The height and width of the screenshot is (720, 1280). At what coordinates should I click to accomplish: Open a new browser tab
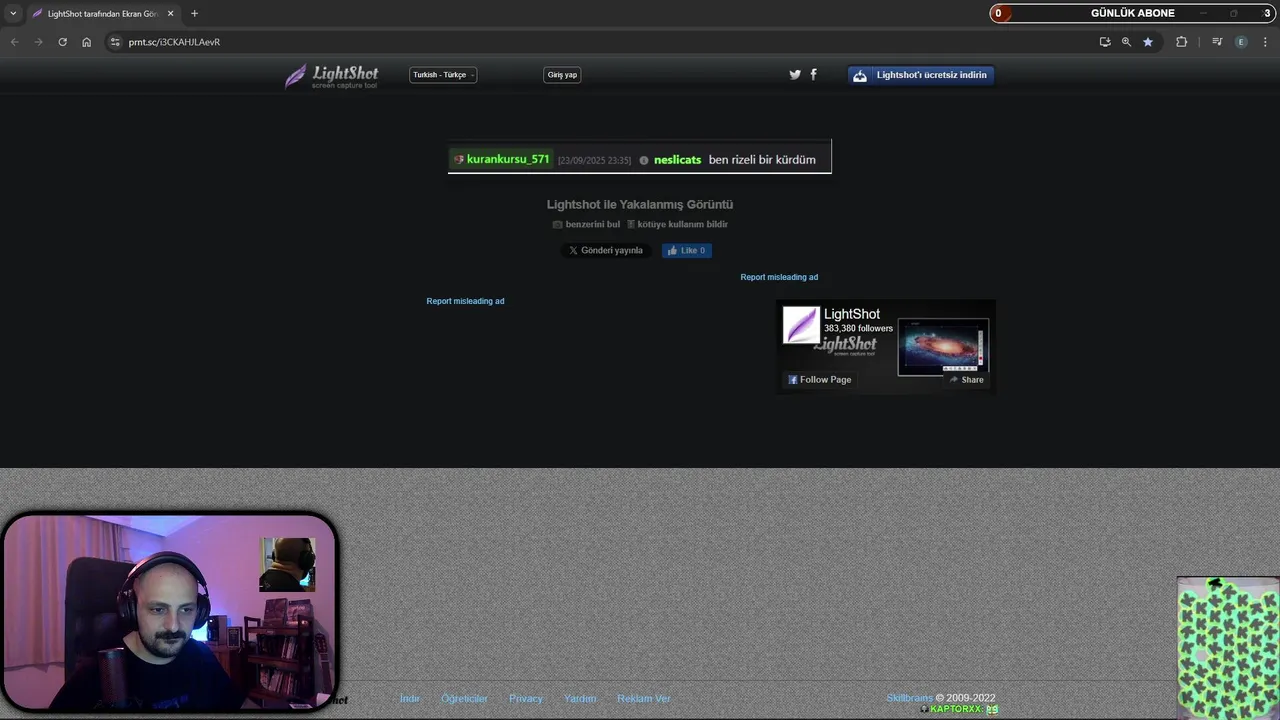point(194,14)
